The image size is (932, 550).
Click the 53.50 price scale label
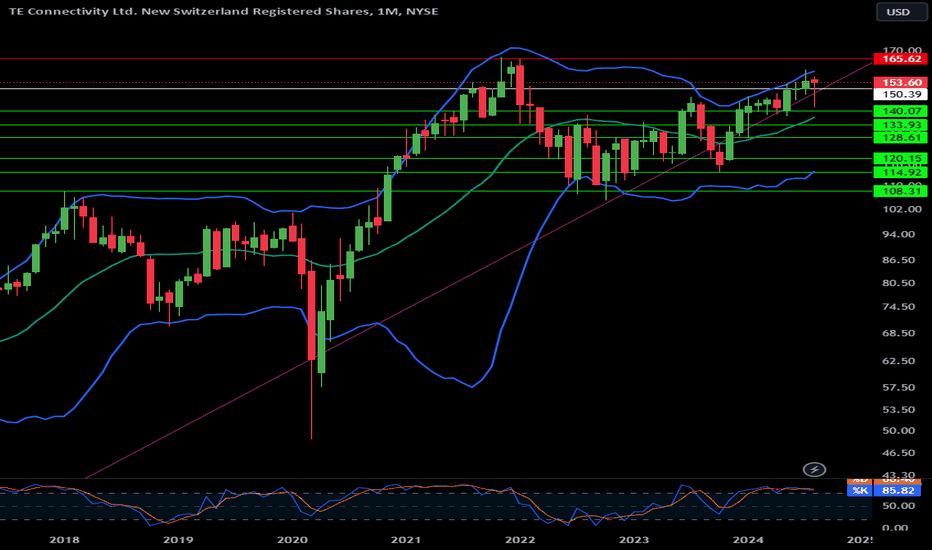pos(899,410)
